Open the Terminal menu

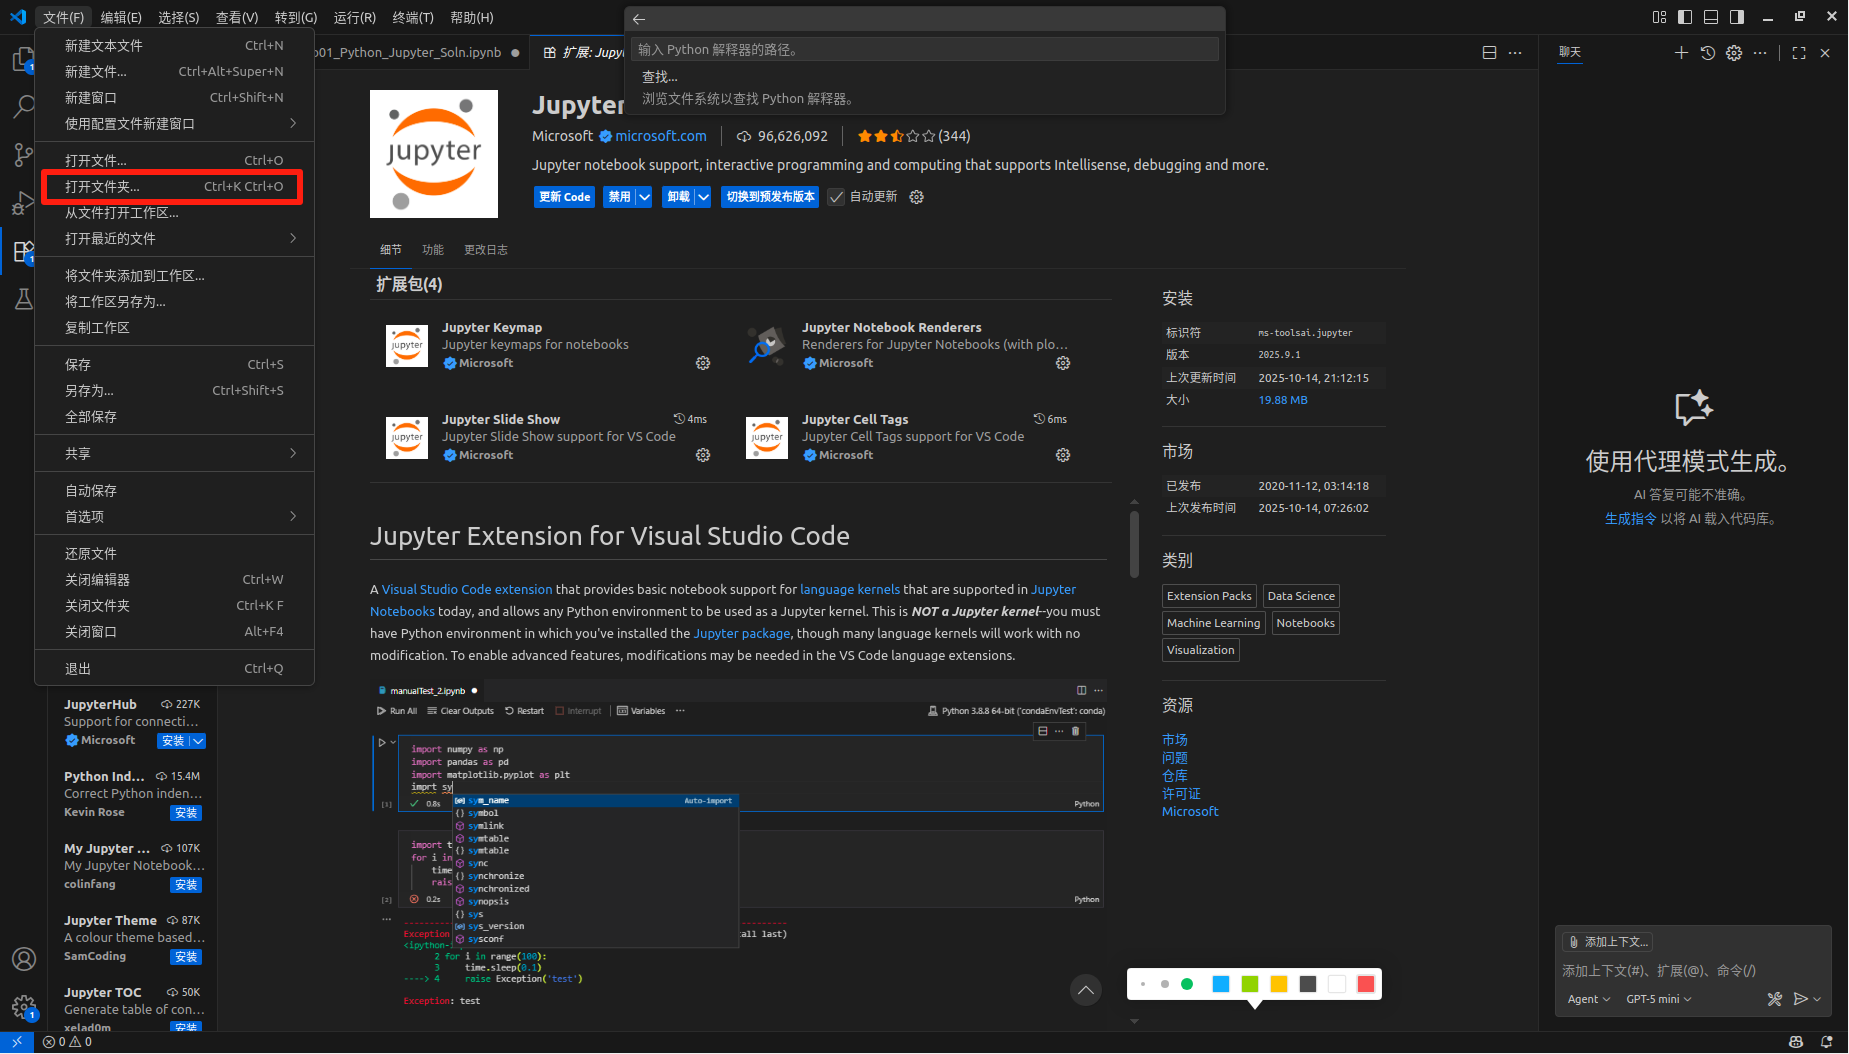pos(412,17)
